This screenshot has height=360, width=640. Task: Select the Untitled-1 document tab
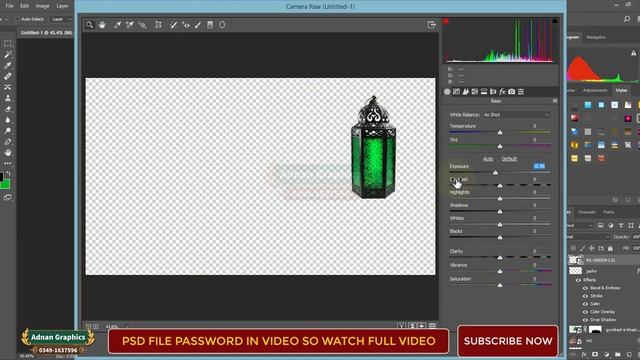pyautogui.click(x=46, y=33)
